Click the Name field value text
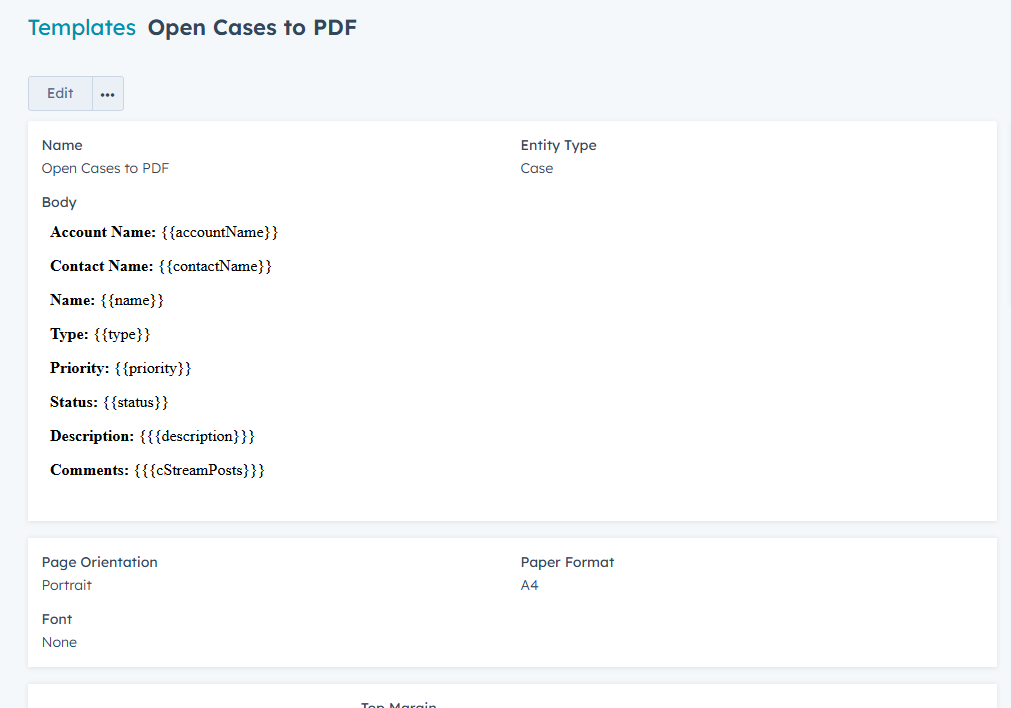 (x=105, y=168)
